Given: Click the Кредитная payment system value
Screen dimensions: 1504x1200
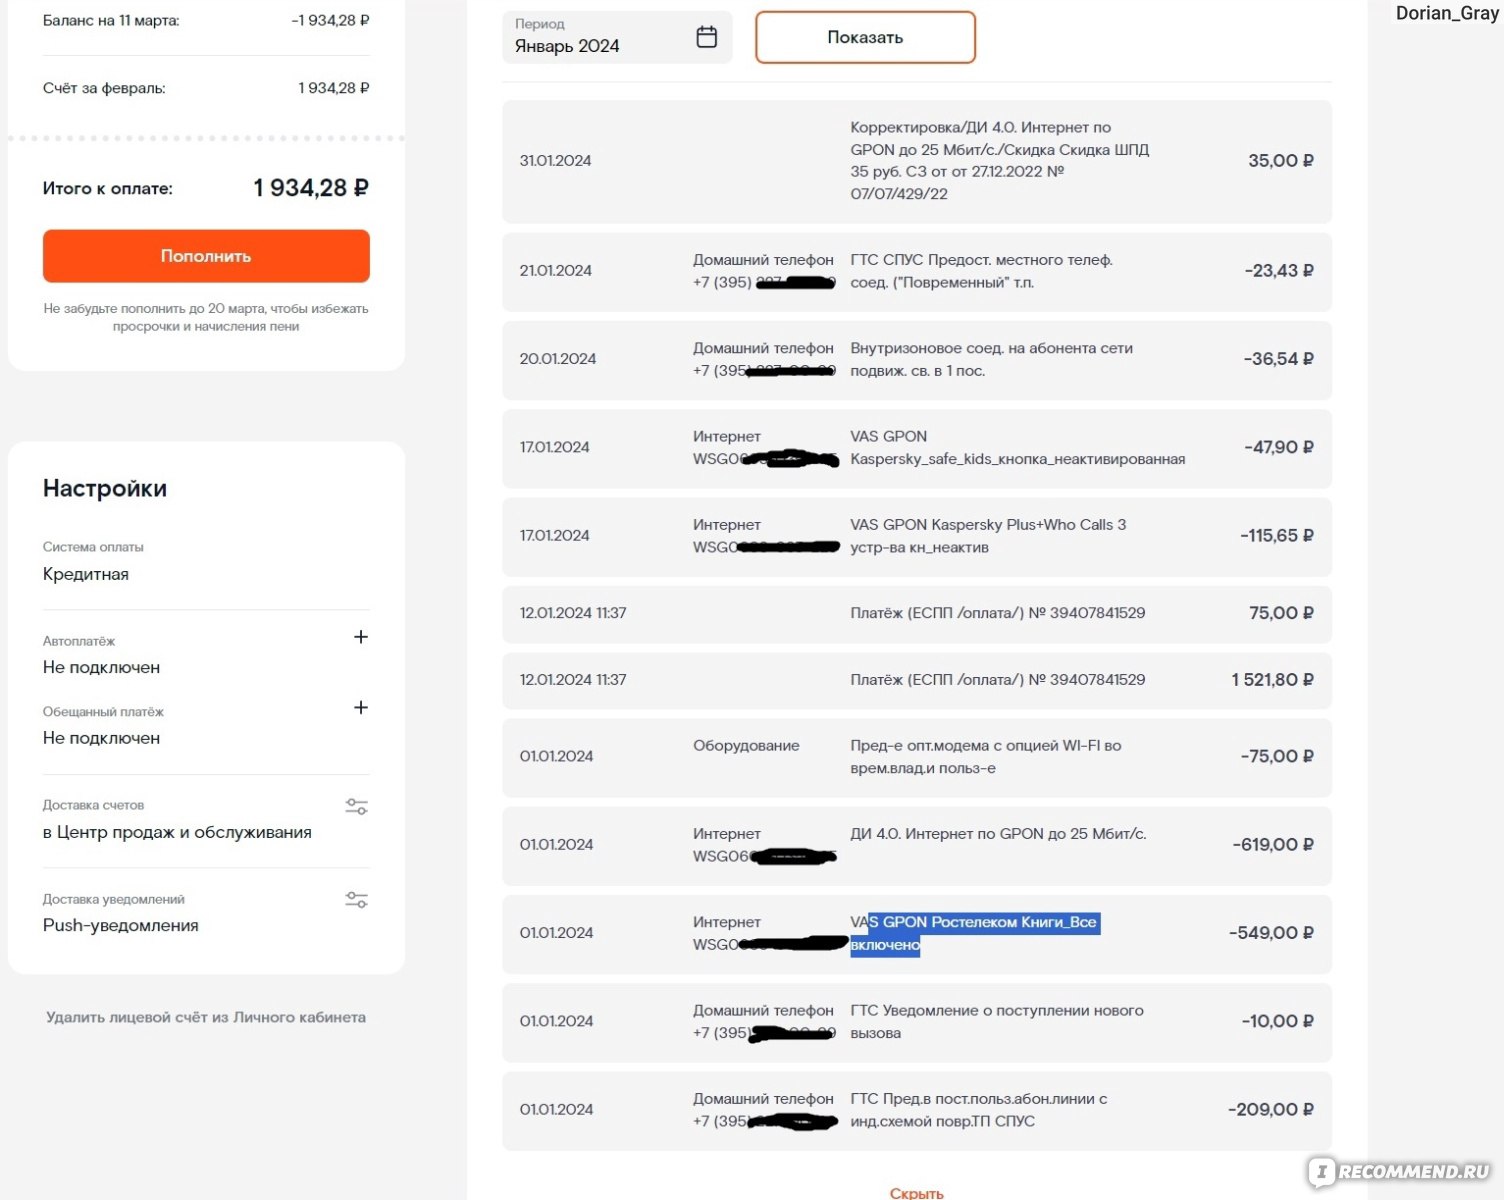Looking at the screenshot, I should pyautogui.click(x=86, y=574).
